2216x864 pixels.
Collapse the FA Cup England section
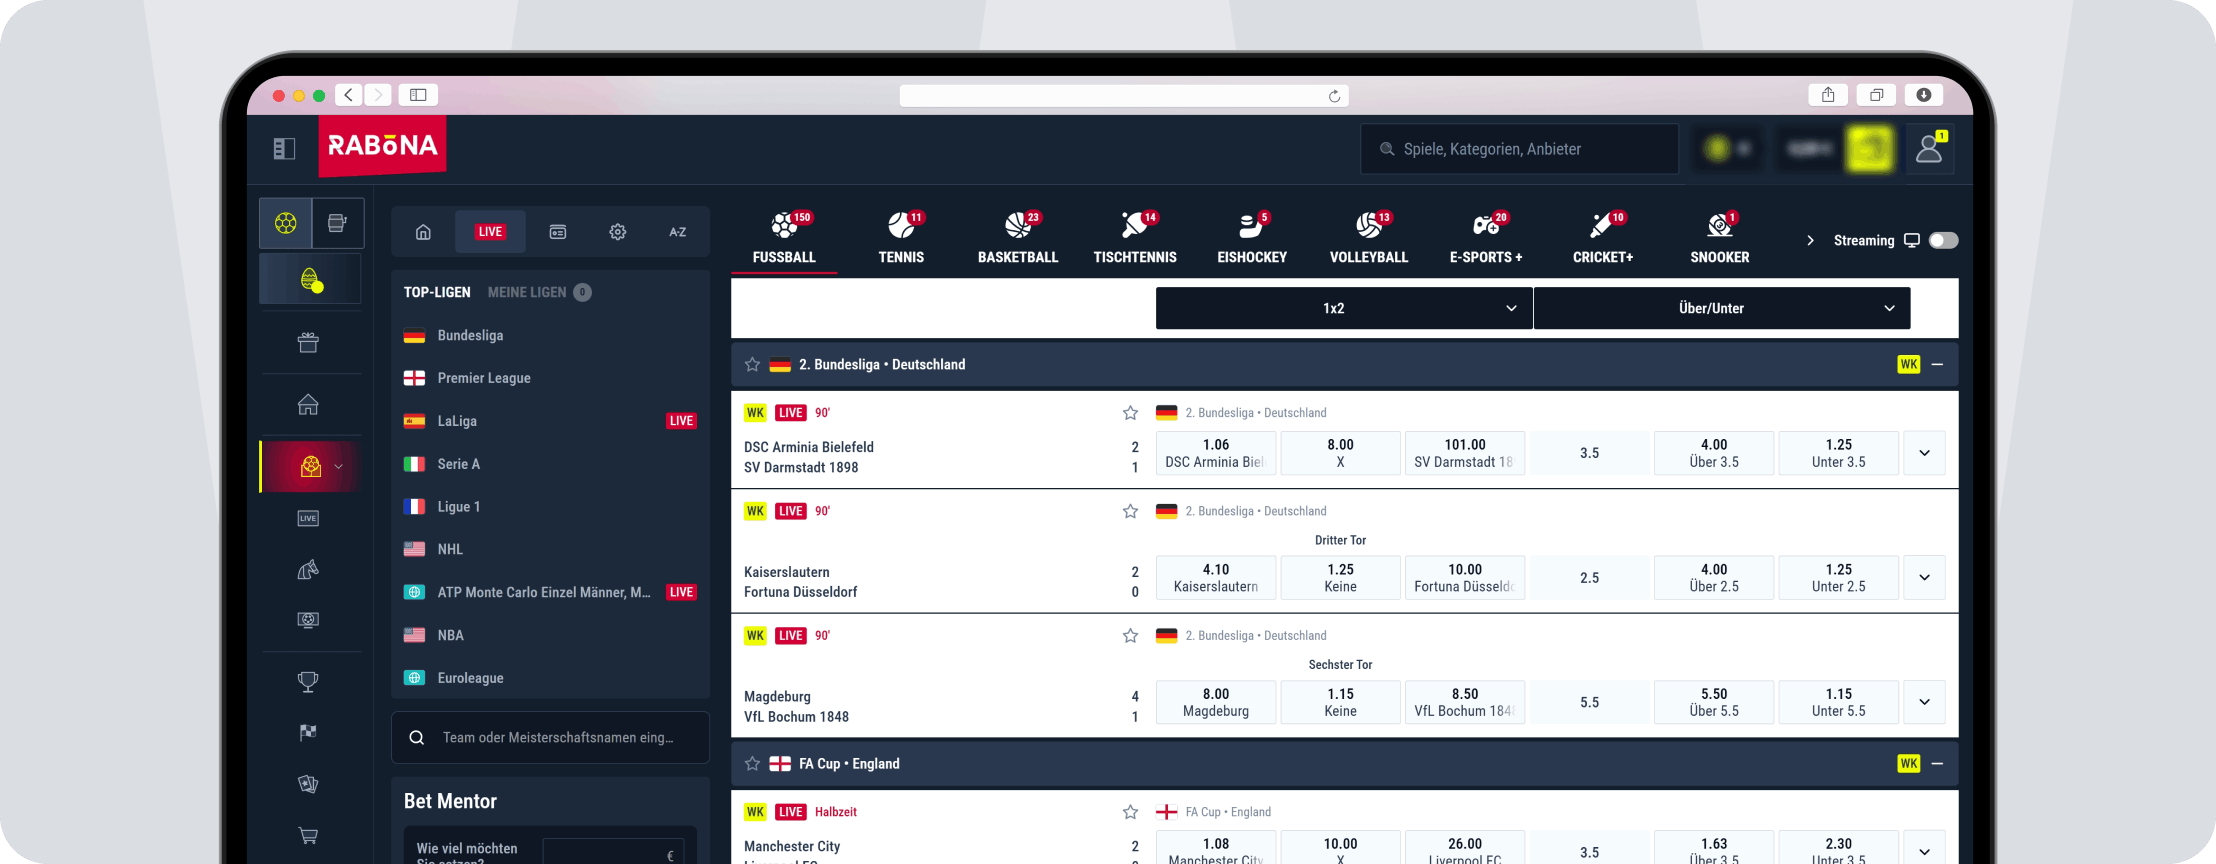[x=1937, y=764]
